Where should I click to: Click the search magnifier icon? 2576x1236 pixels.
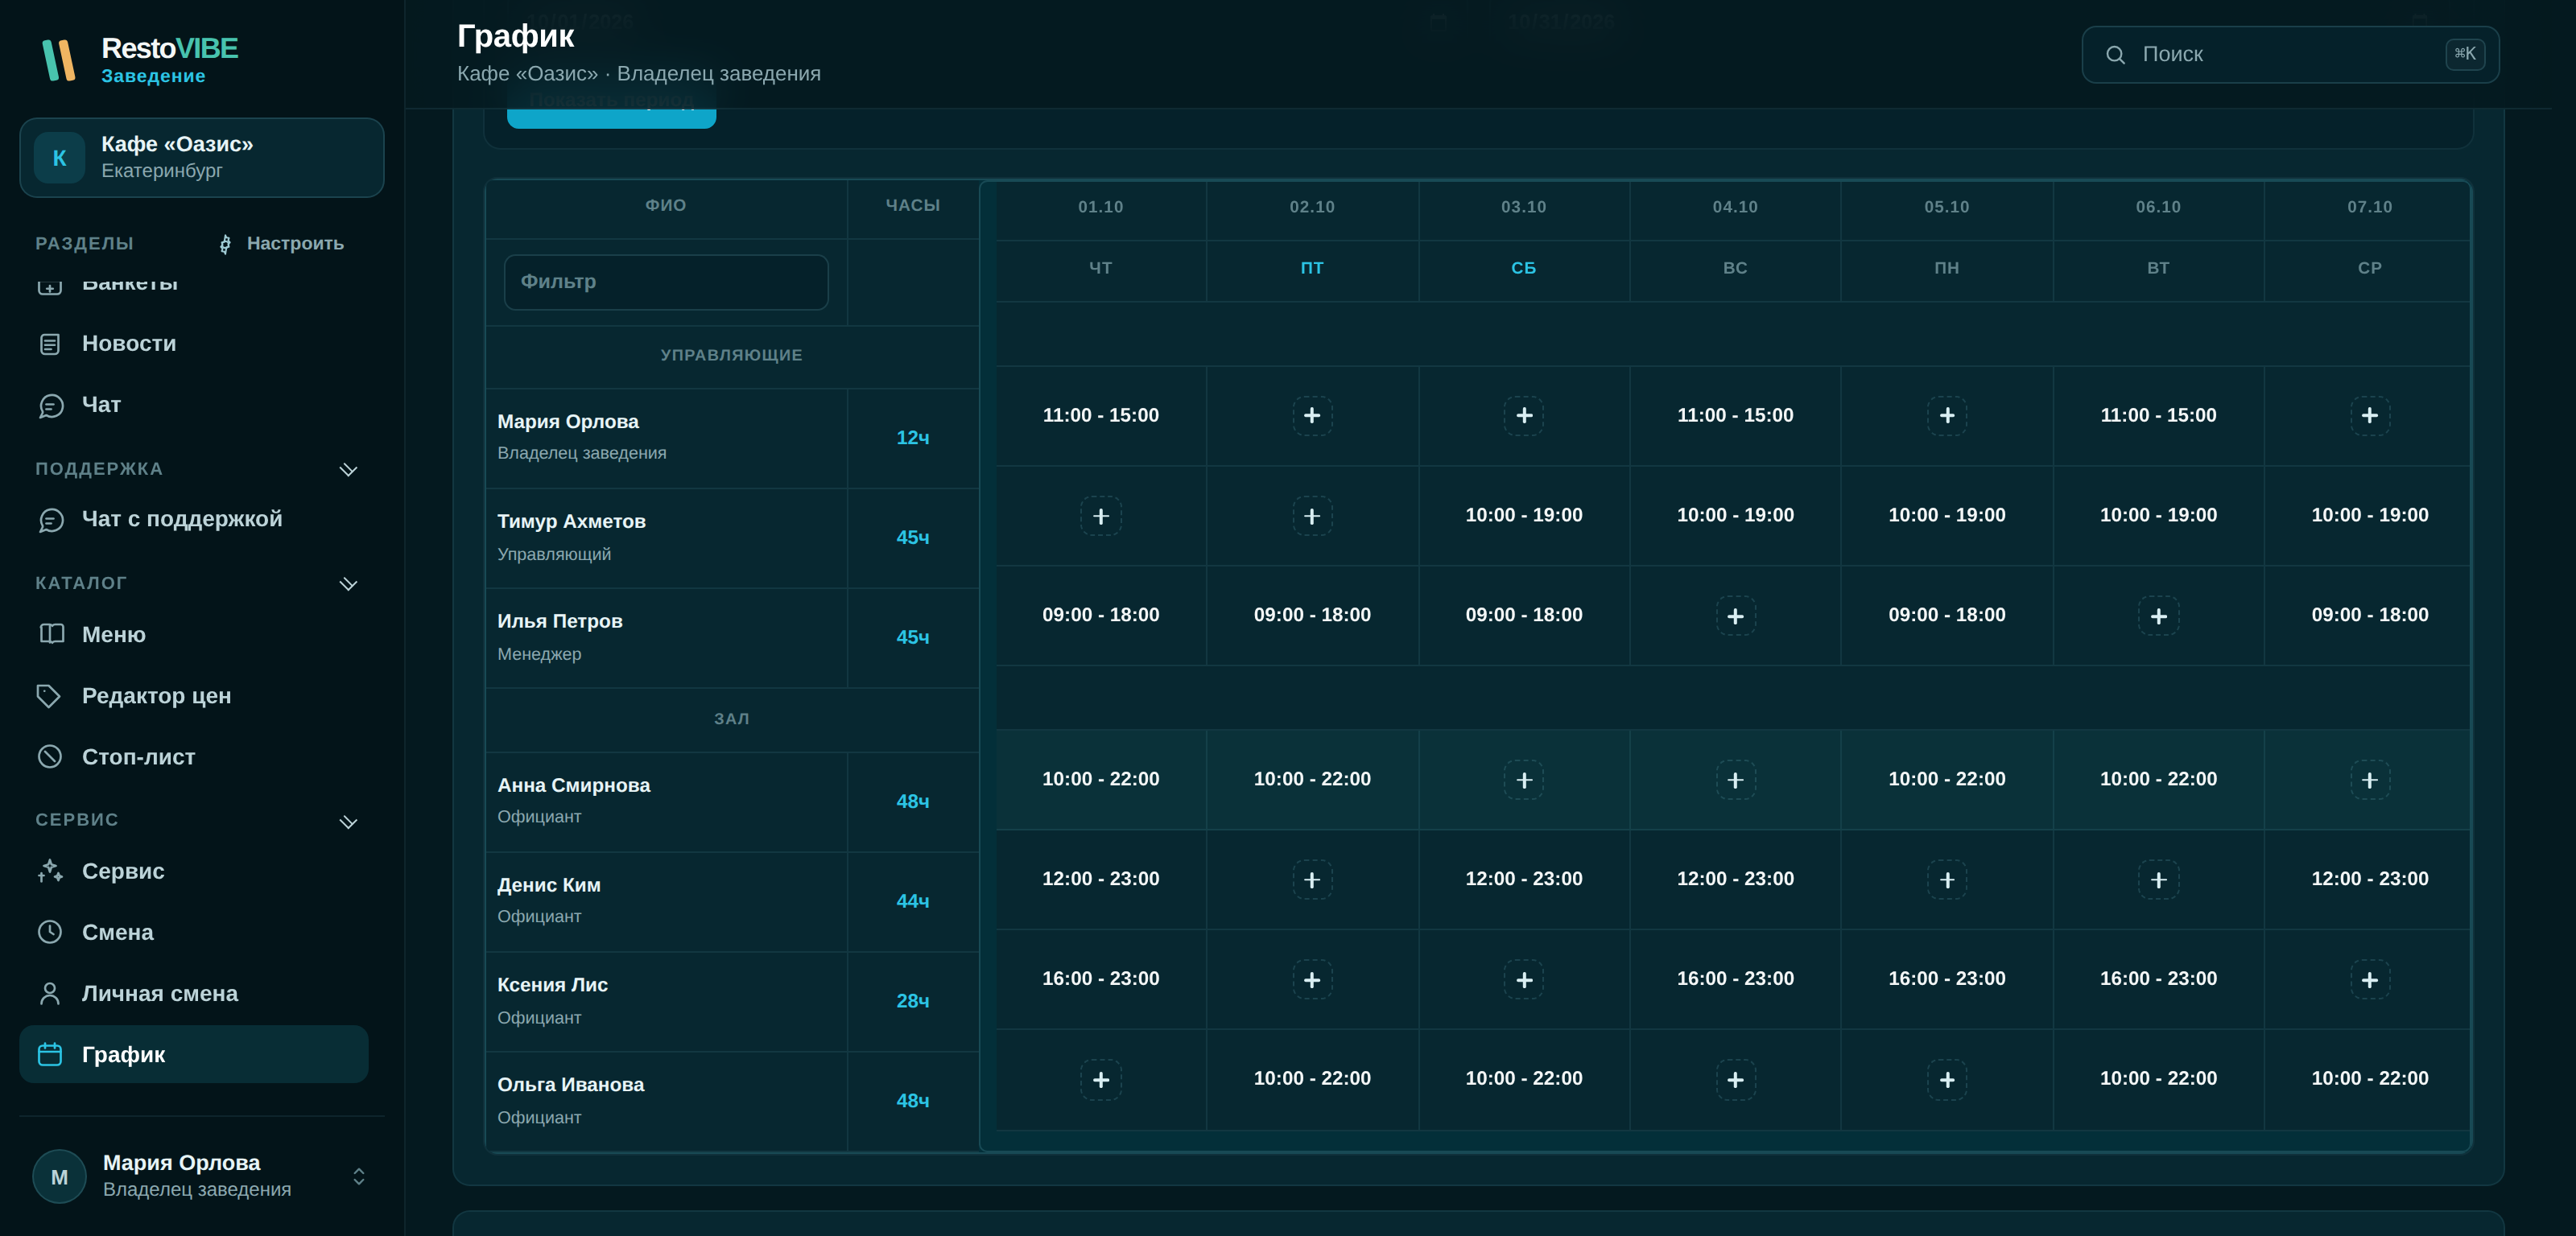point(2115,55)
